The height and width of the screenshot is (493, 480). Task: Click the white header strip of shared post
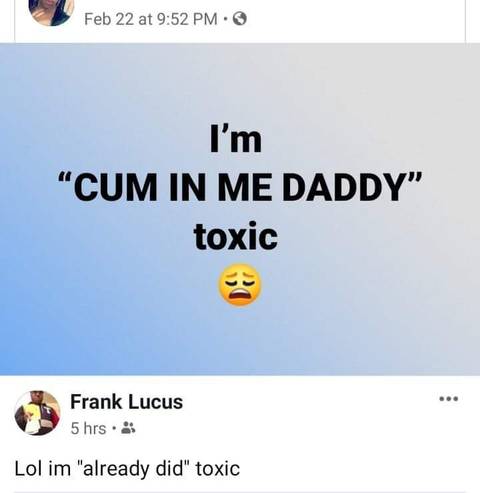pyautogui.click(x=240, y=21)
